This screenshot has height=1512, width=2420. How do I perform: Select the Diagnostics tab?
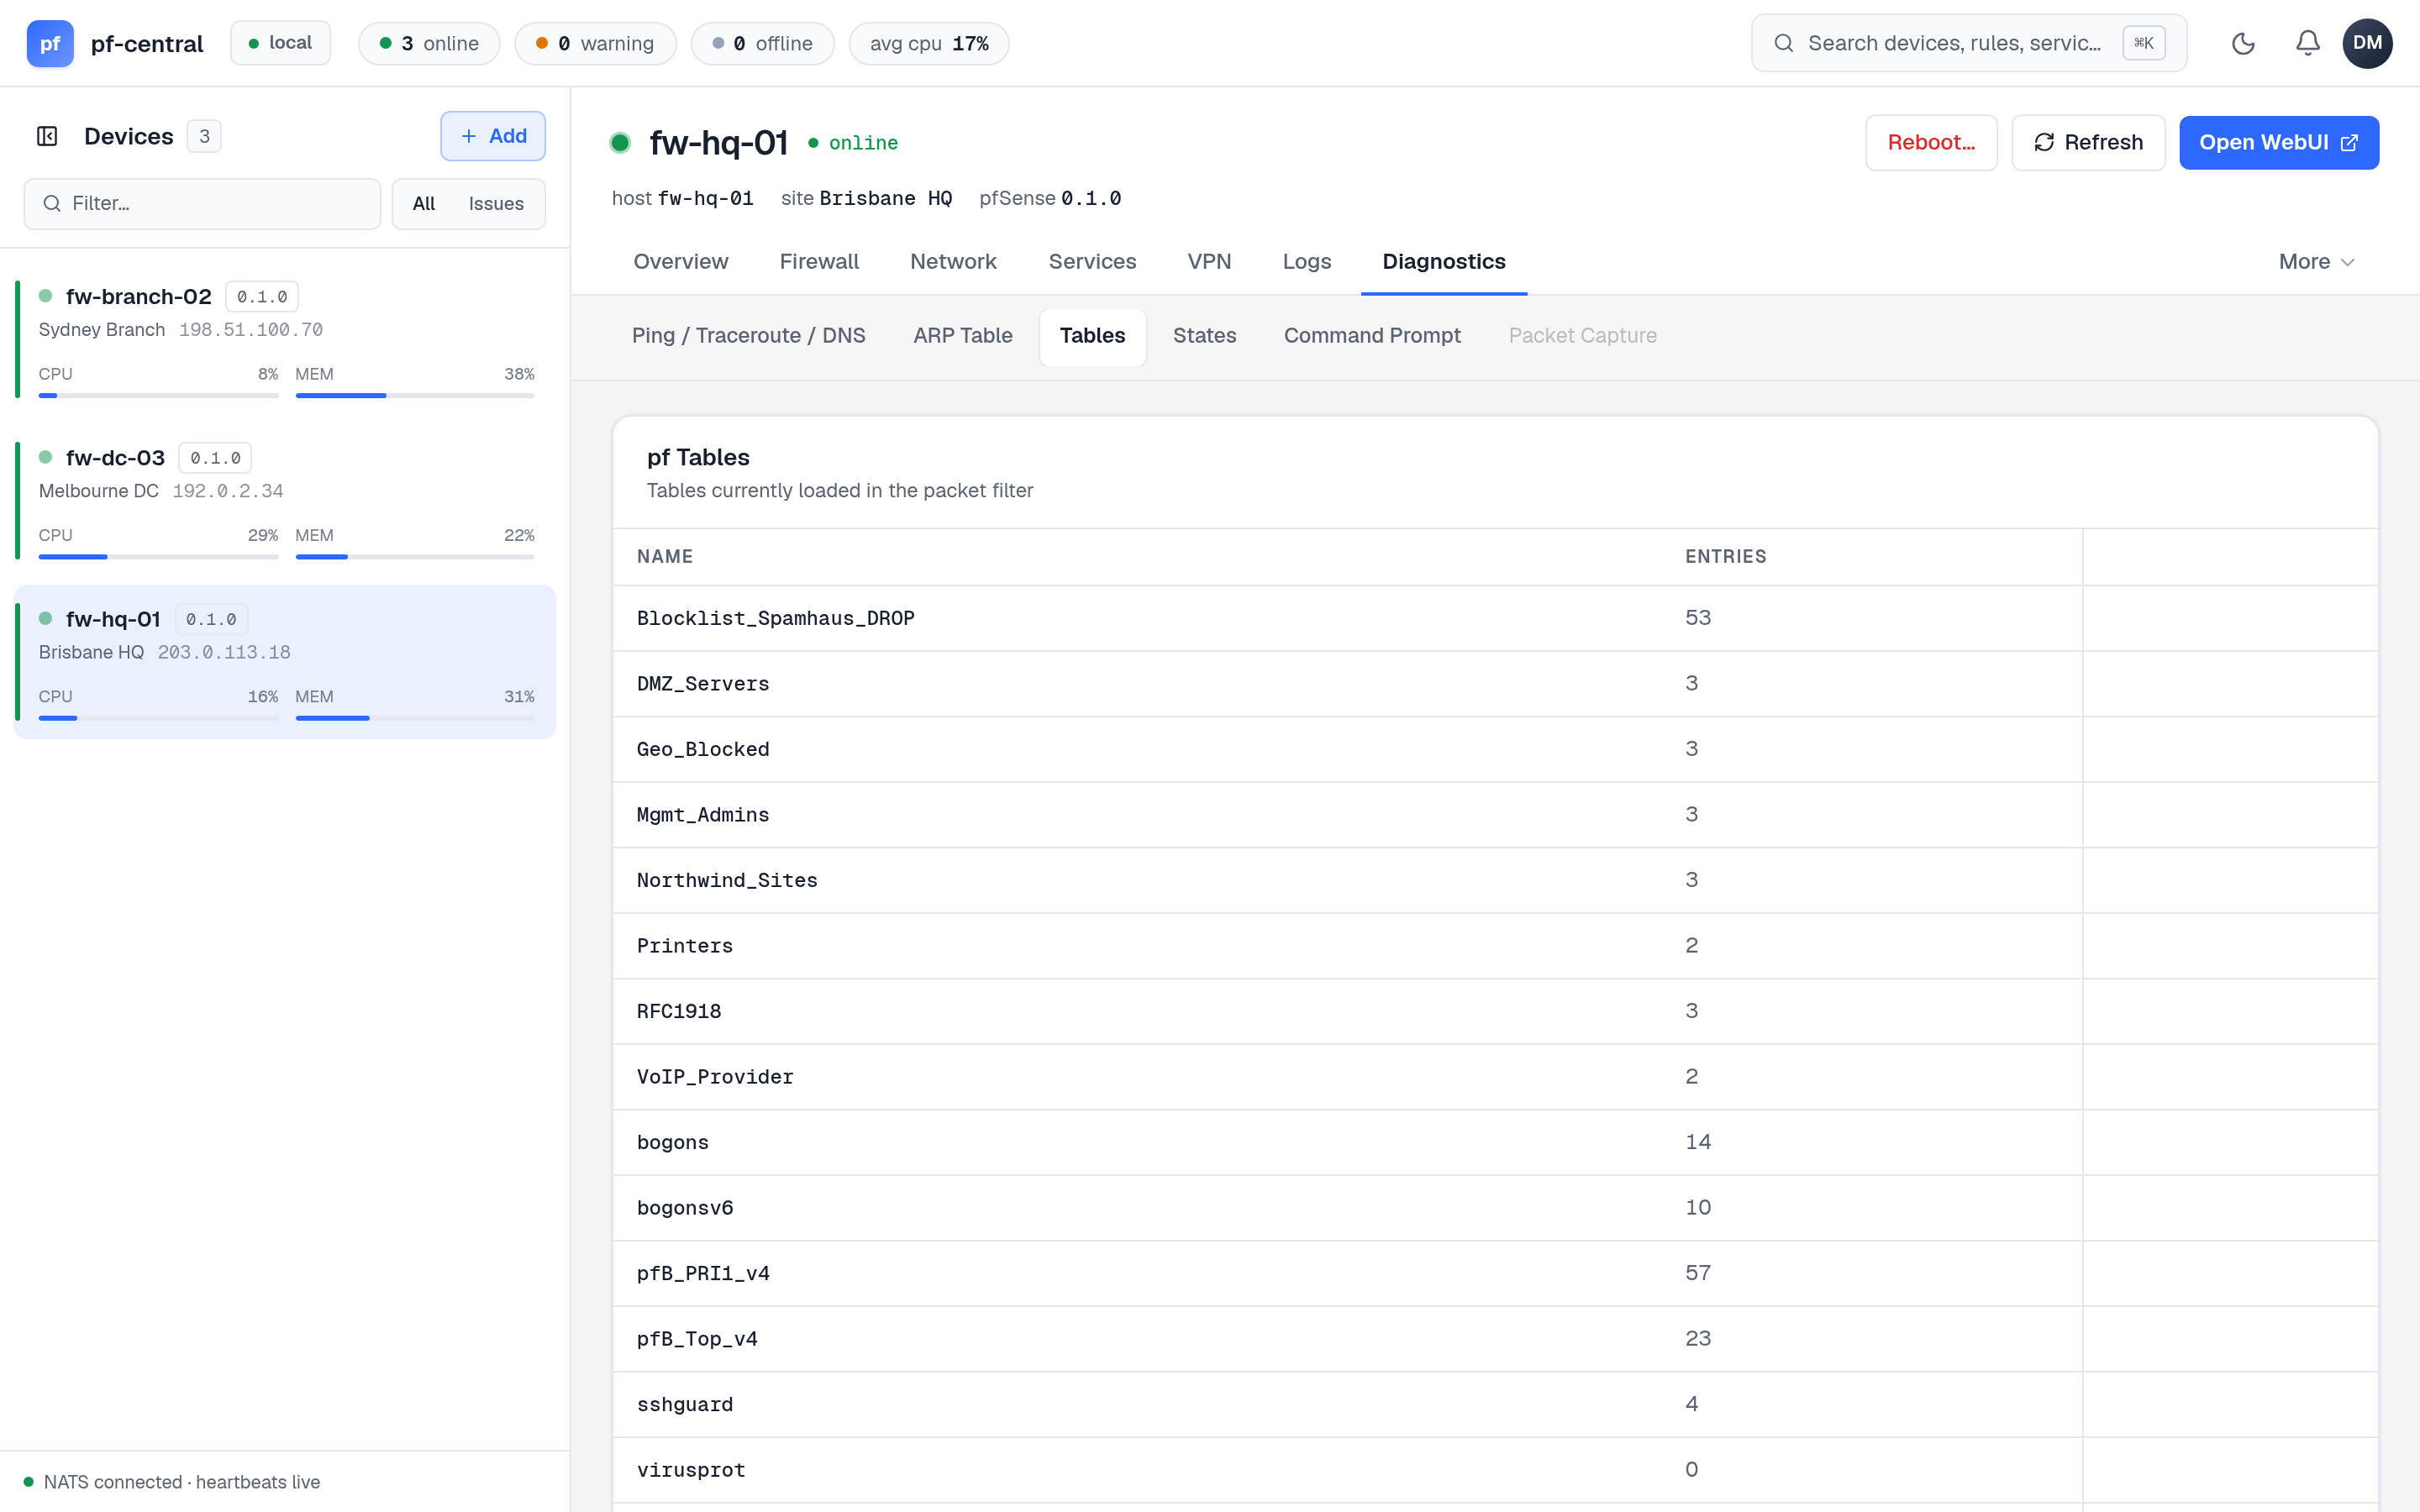tap(1443, 262)
